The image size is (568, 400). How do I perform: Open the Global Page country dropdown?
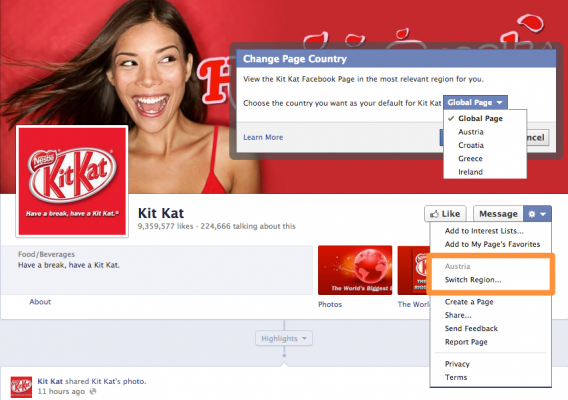click(x=475, y=103)
